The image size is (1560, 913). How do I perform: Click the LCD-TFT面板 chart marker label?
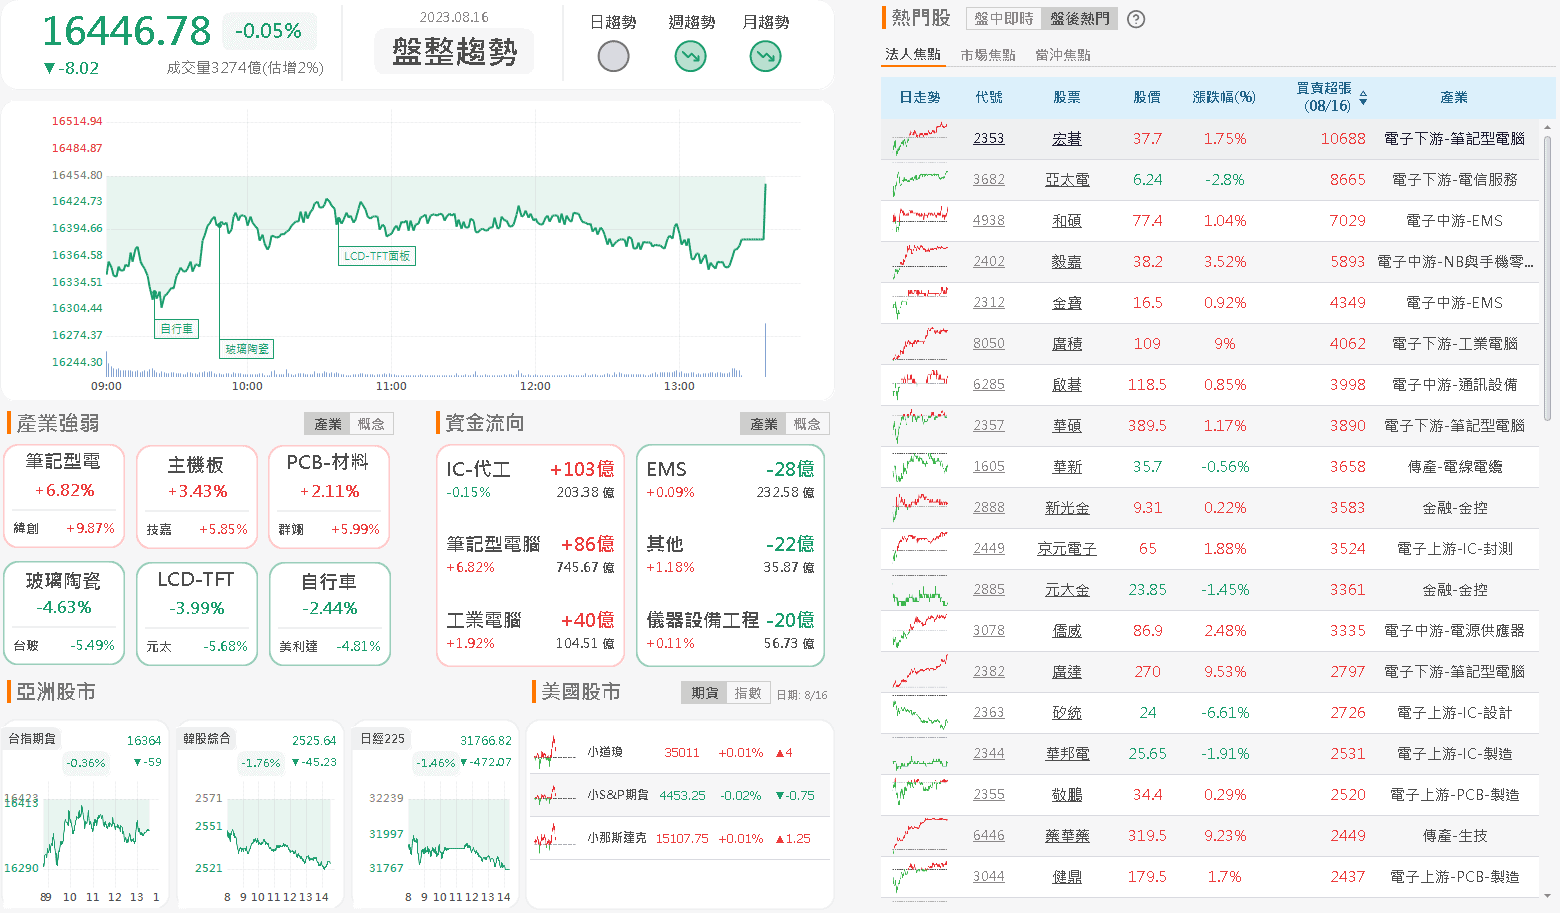(377, 256)
